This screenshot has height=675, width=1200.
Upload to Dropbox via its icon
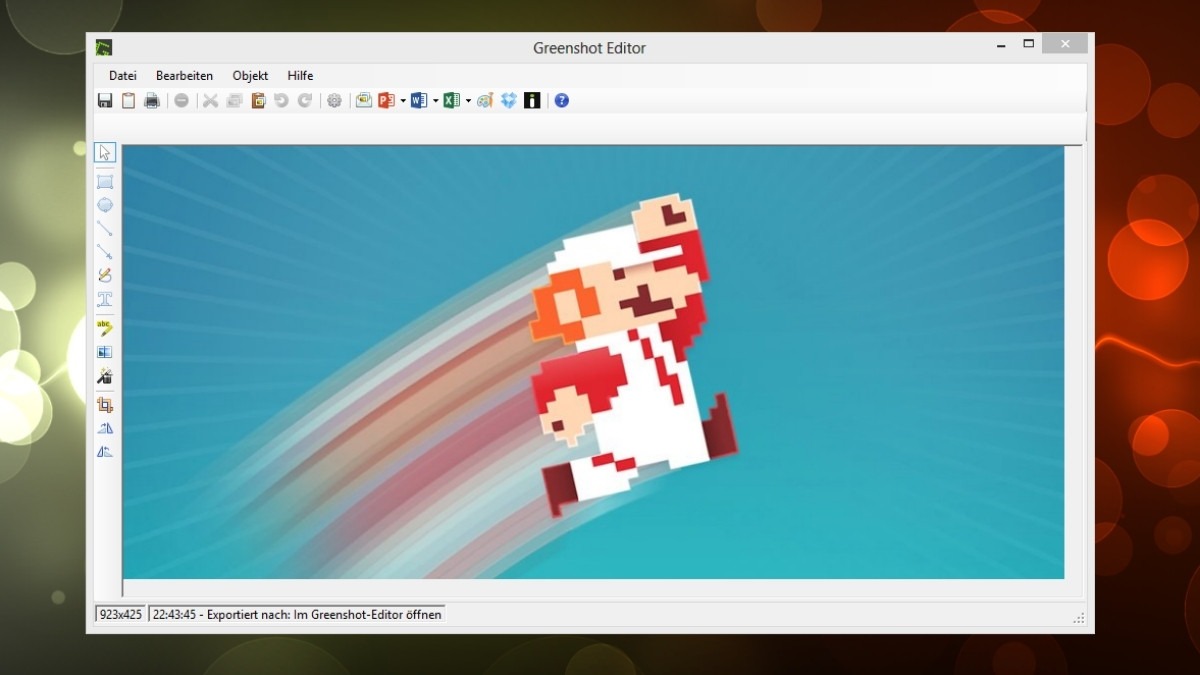coord(509,100)
